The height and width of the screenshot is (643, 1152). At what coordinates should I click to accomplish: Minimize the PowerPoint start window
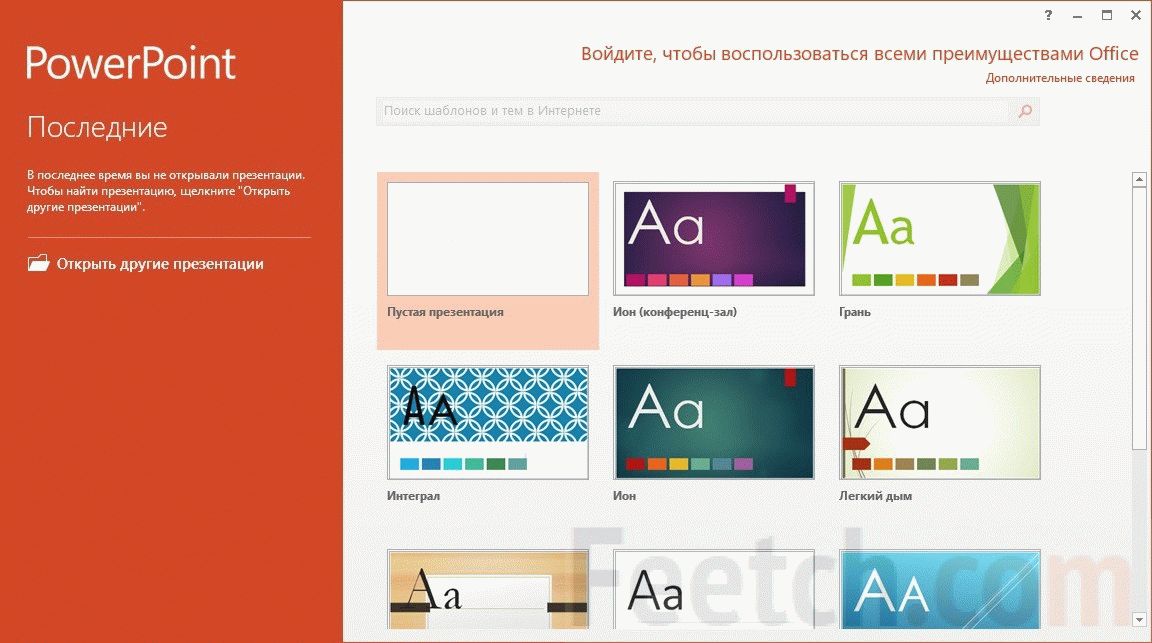[x=1077, y=15]
